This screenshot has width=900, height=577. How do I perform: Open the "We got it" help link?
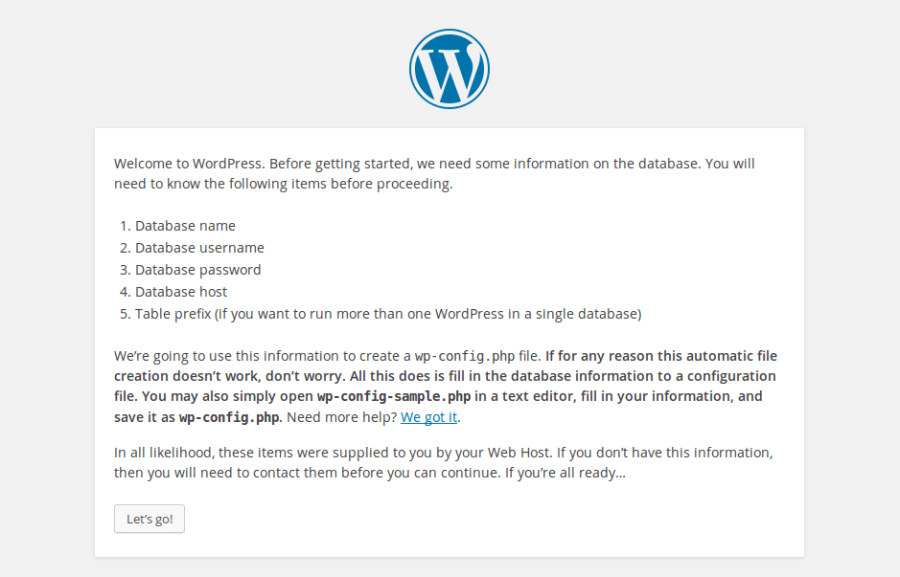point(429,417)
